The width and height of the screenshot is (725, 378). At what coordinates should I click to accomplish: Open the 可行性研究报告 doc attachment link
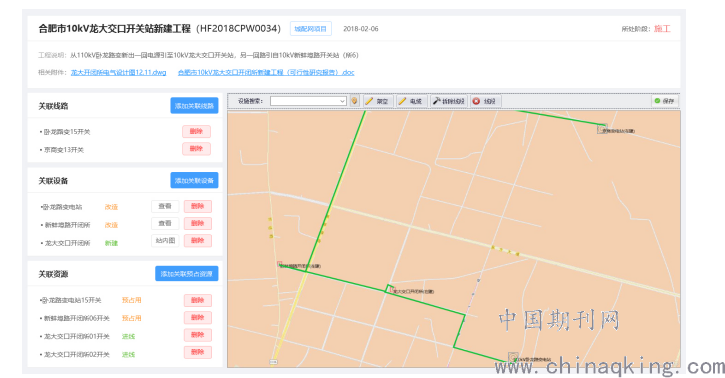[266, 73]
